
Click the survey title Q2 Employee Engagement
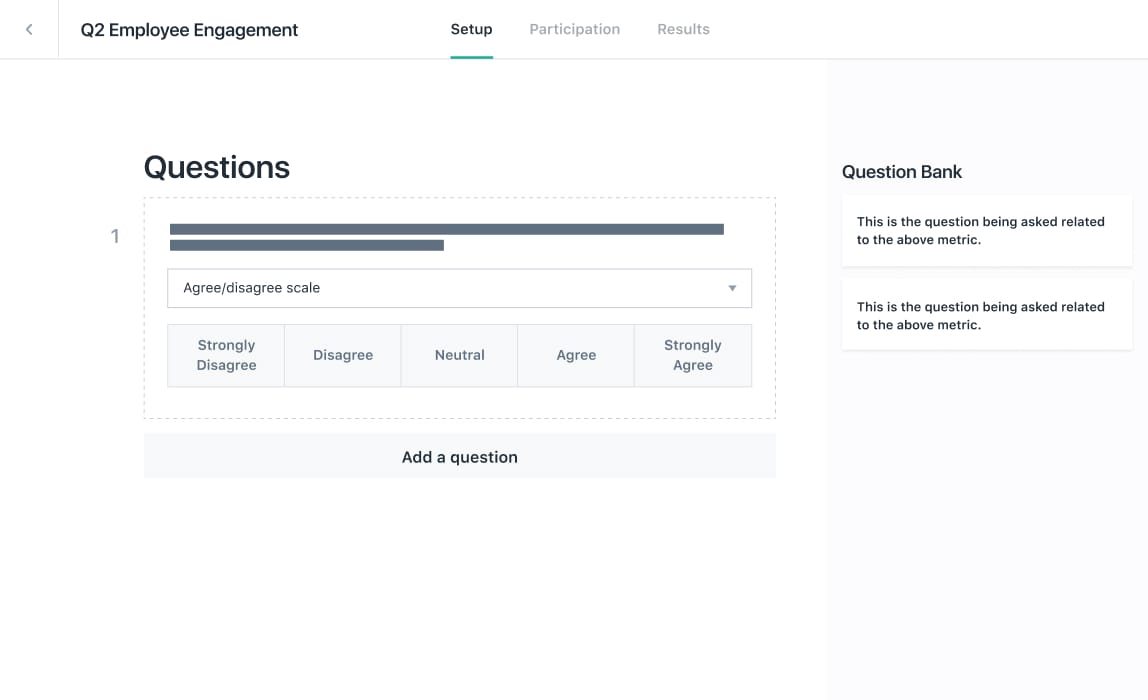coord(188,30)
